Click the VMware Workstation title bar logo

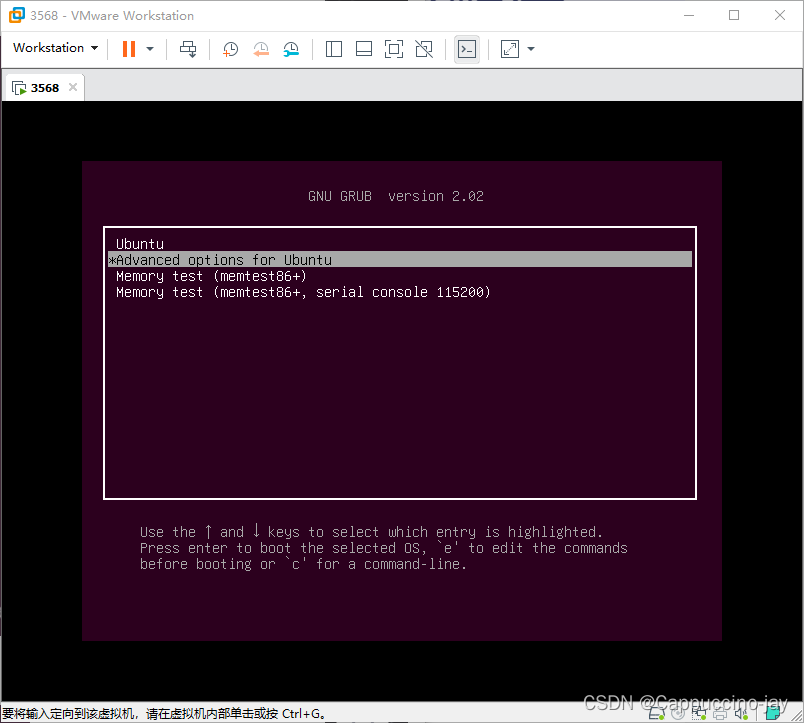16,15
